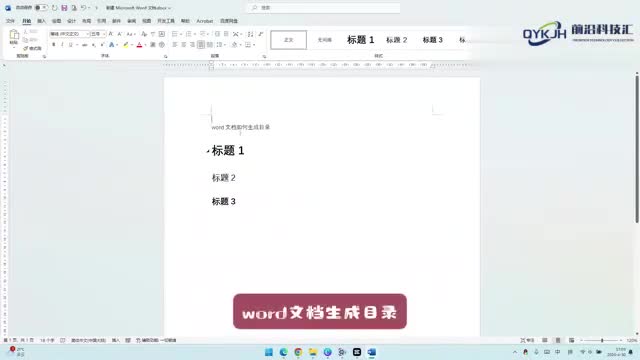Image resolution: width=640 pixels, height=360 pixels.
Task: Click the Bullets list icon
Action: point(175,34)
